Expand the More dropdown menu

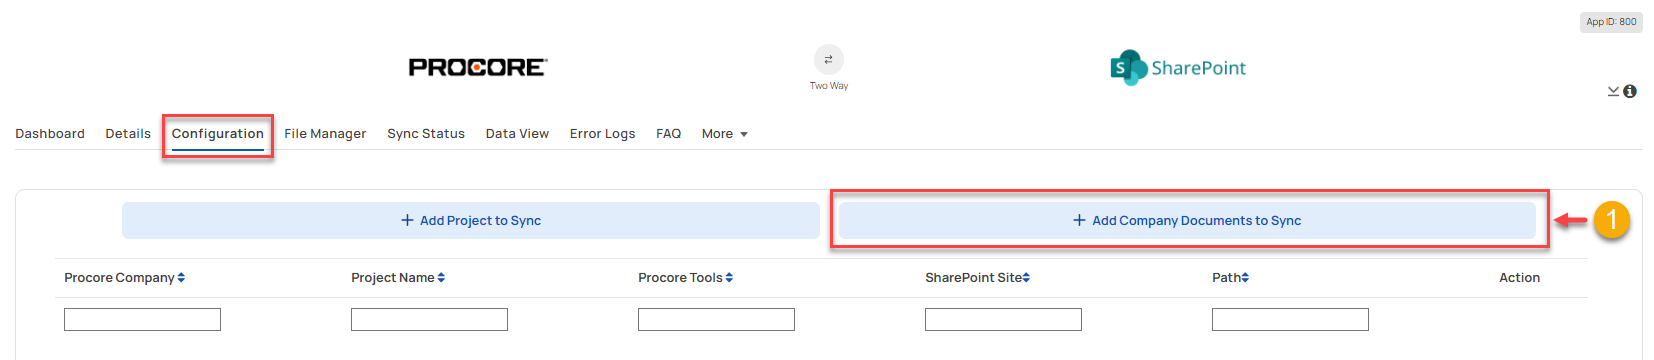725,134
